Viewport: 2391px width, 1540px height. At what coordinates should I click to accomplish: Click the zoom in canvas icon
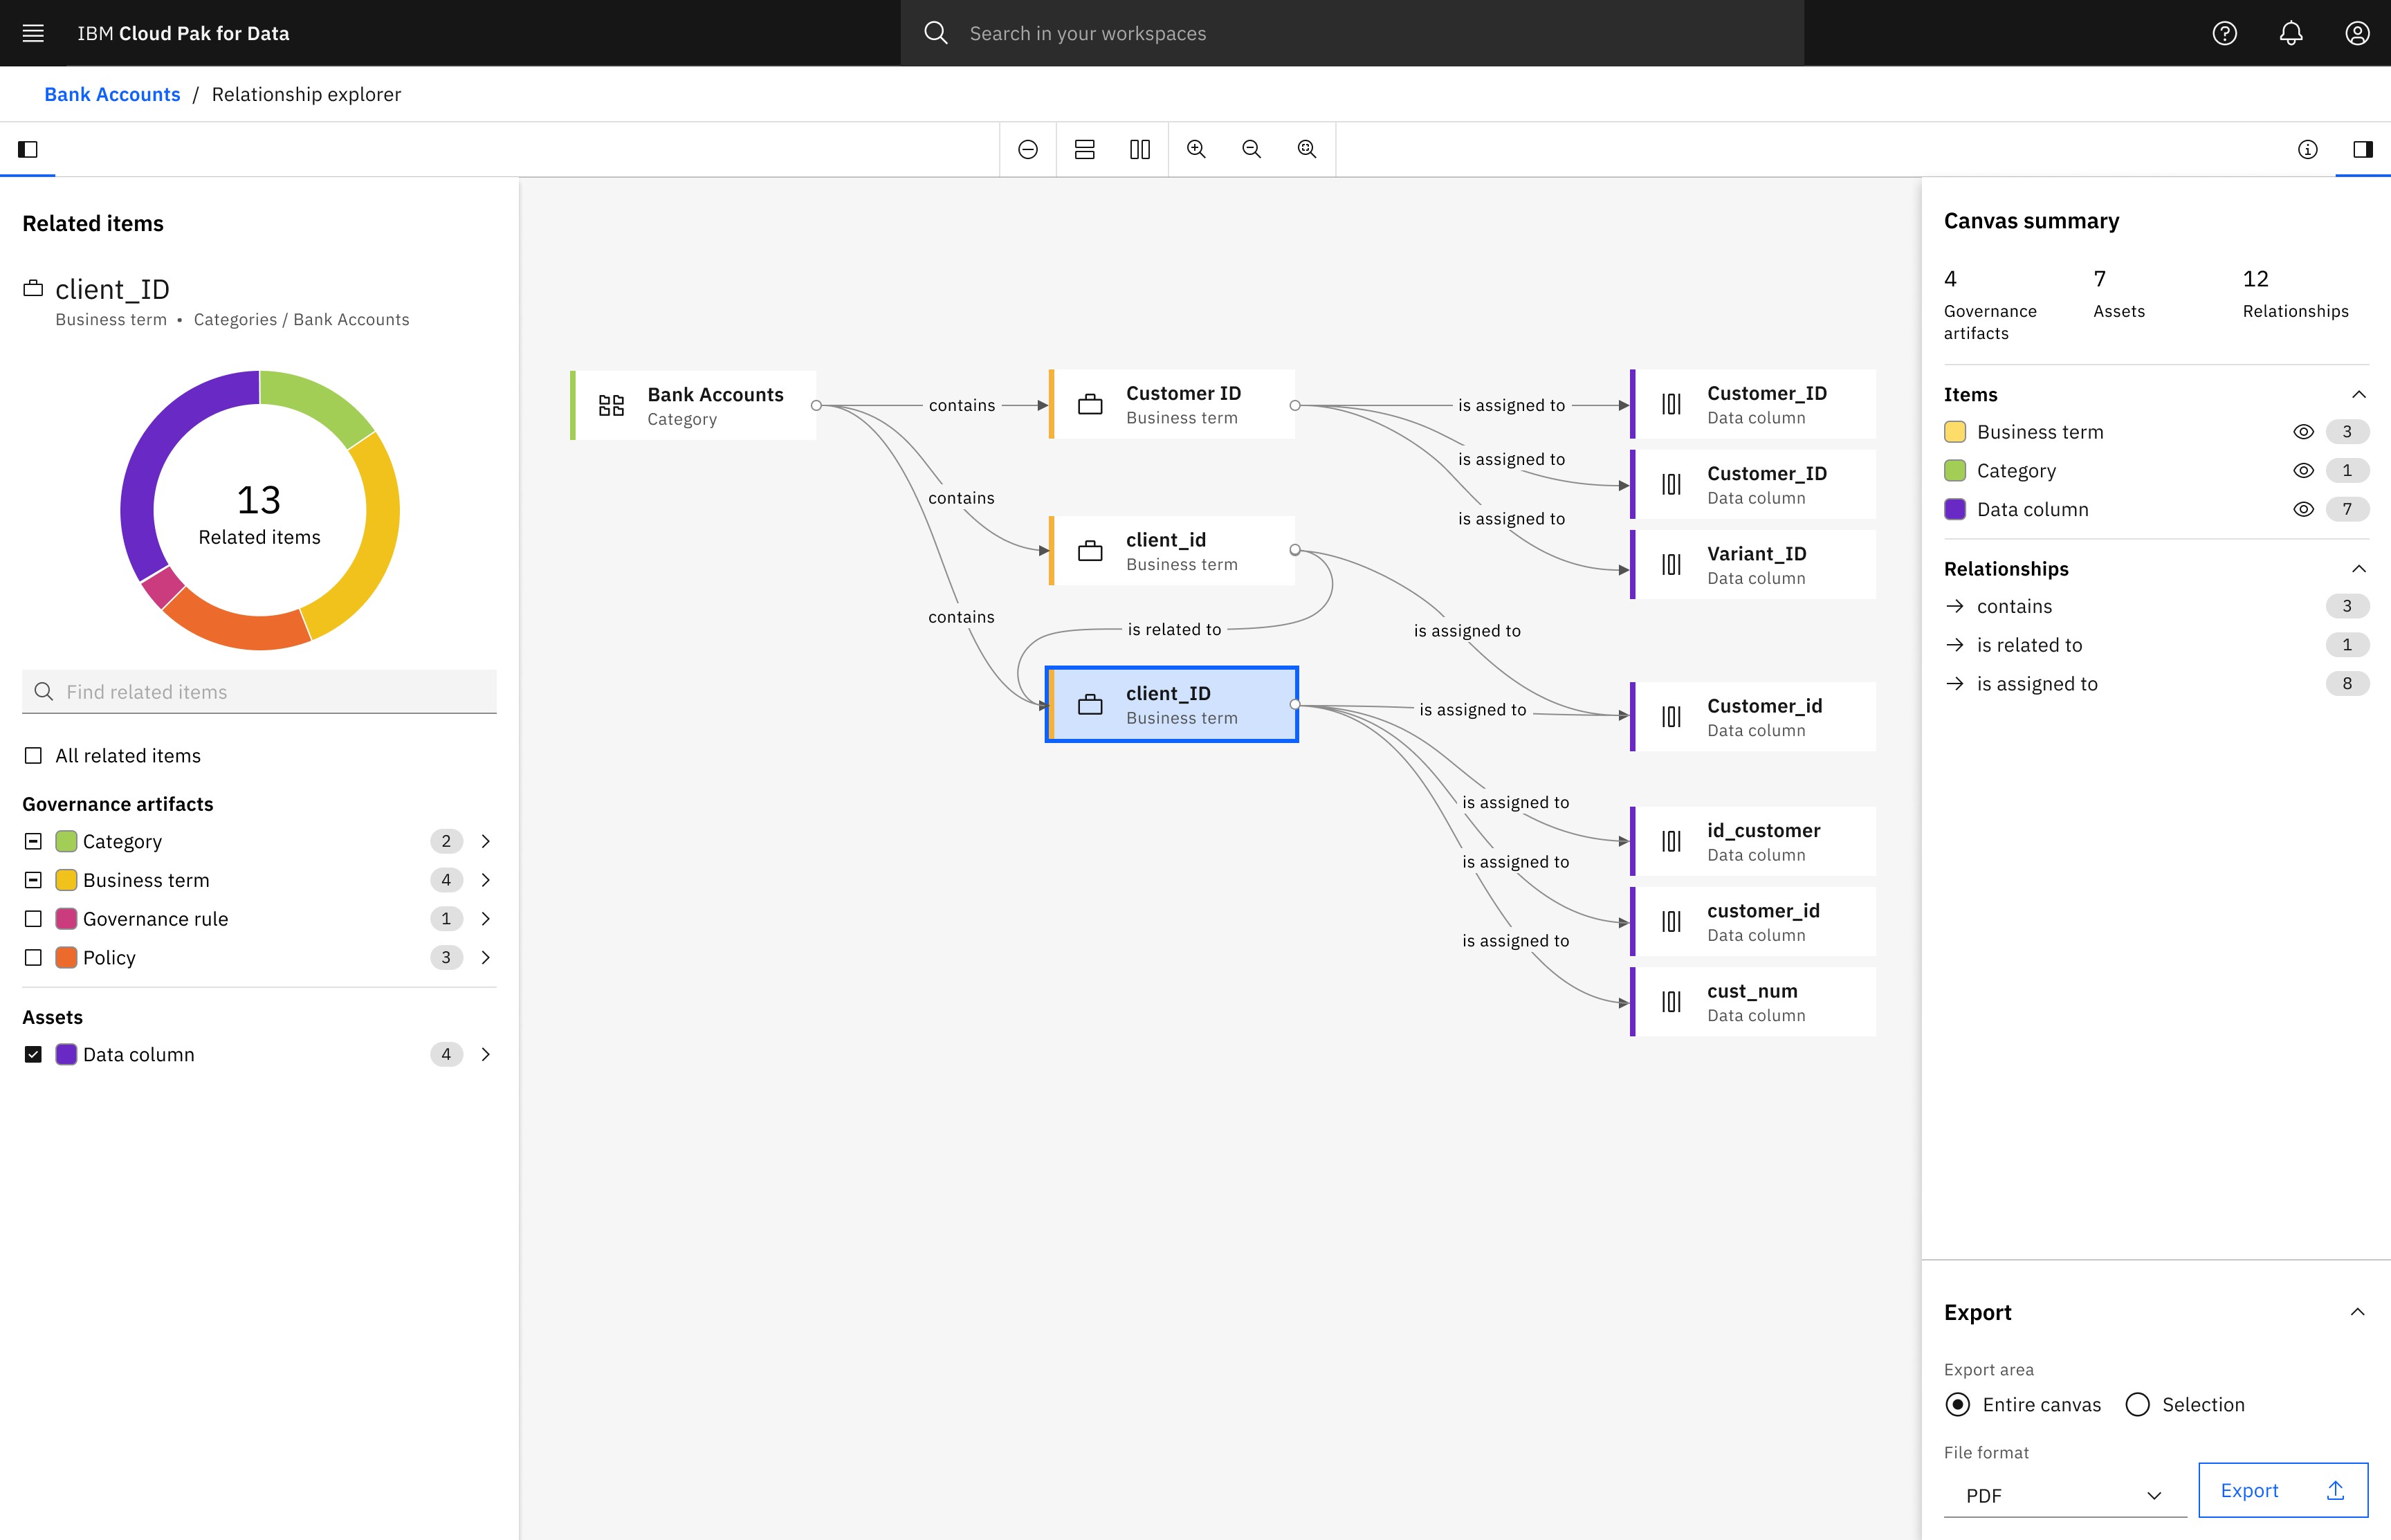(x=1196, y=149)
